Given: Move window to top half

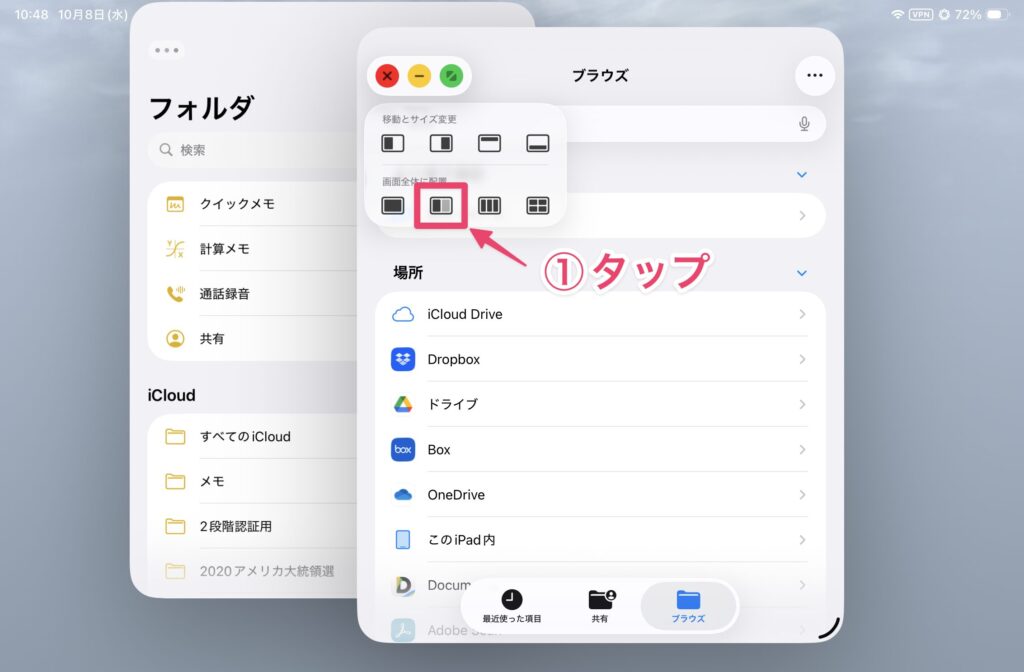Looking at the screenshot, I should click(x=489, y=143).
